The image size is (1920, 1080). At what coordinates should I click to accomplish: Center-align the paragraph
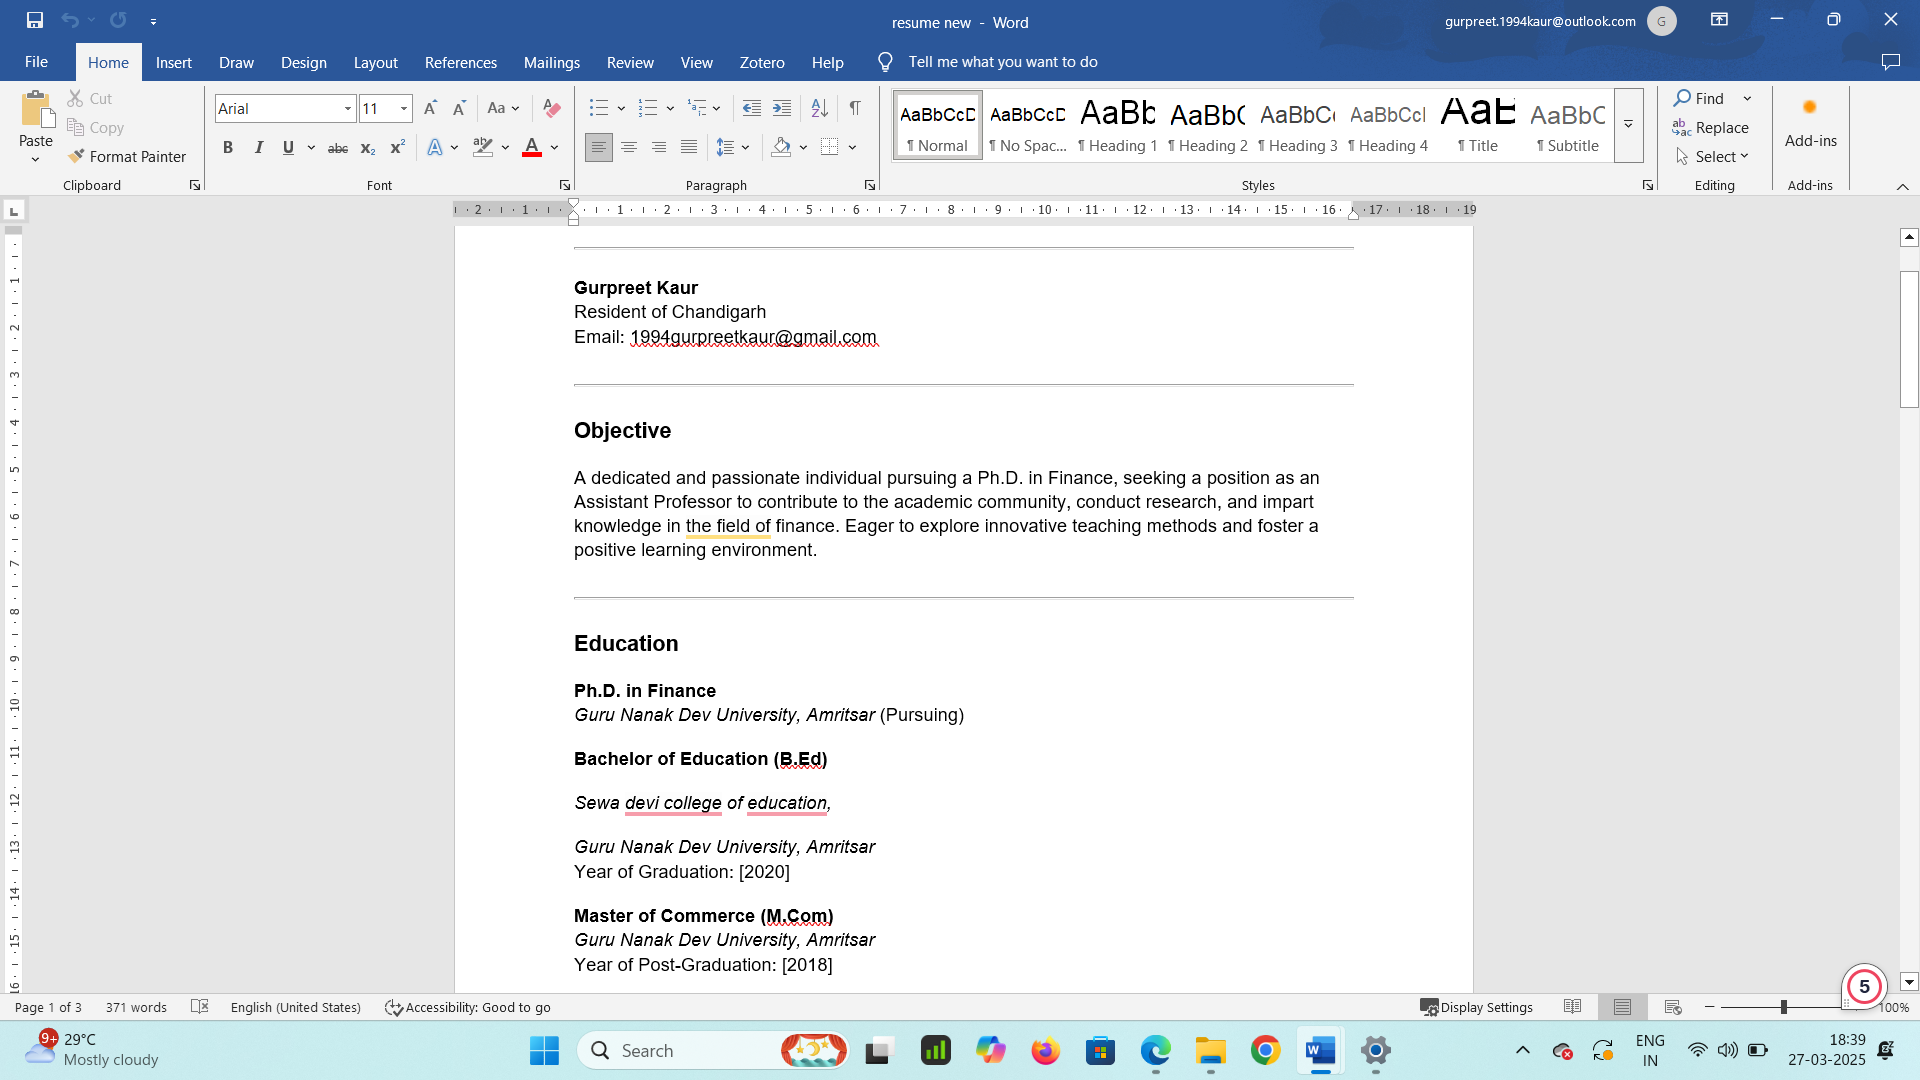click(x=629, y=147)
